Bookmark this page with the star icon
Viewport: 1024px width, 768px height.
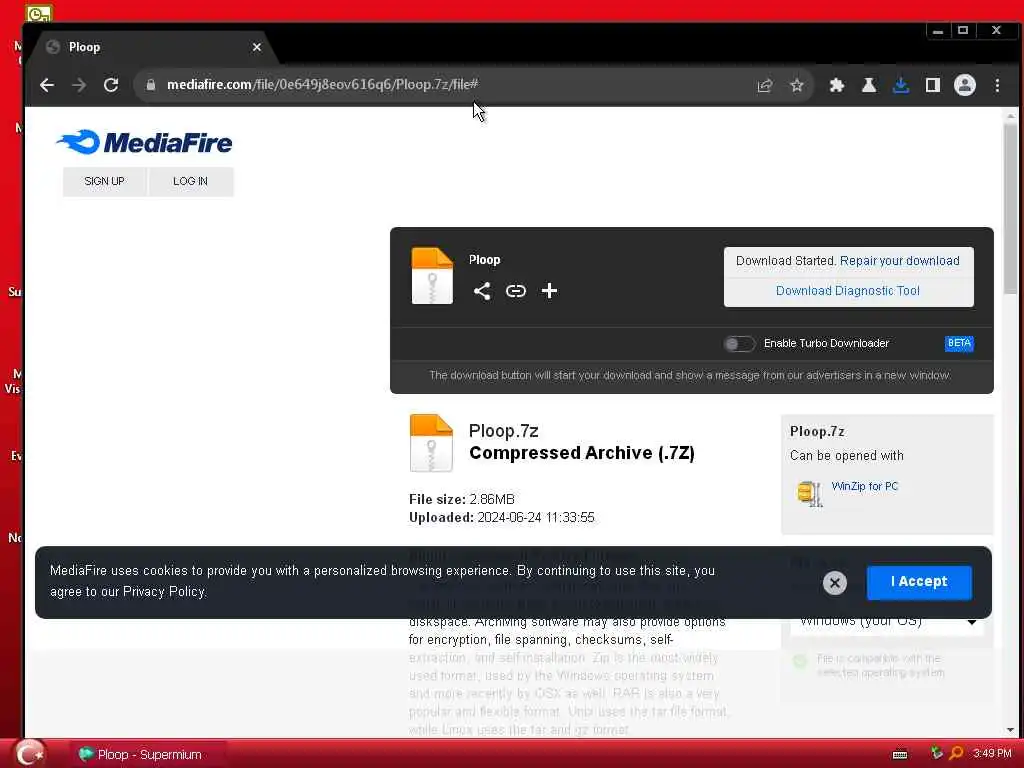797,86
